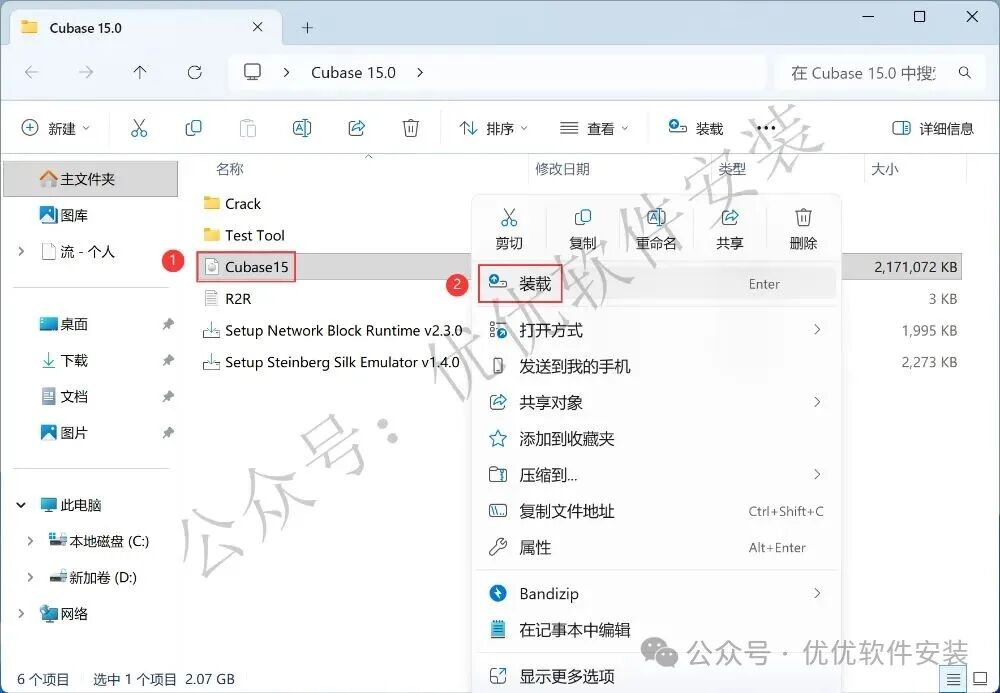The height and width of the screenshot is (693, 1000).
Task: Open 桌面 in the sidebar
Action: tap(64, 324)
